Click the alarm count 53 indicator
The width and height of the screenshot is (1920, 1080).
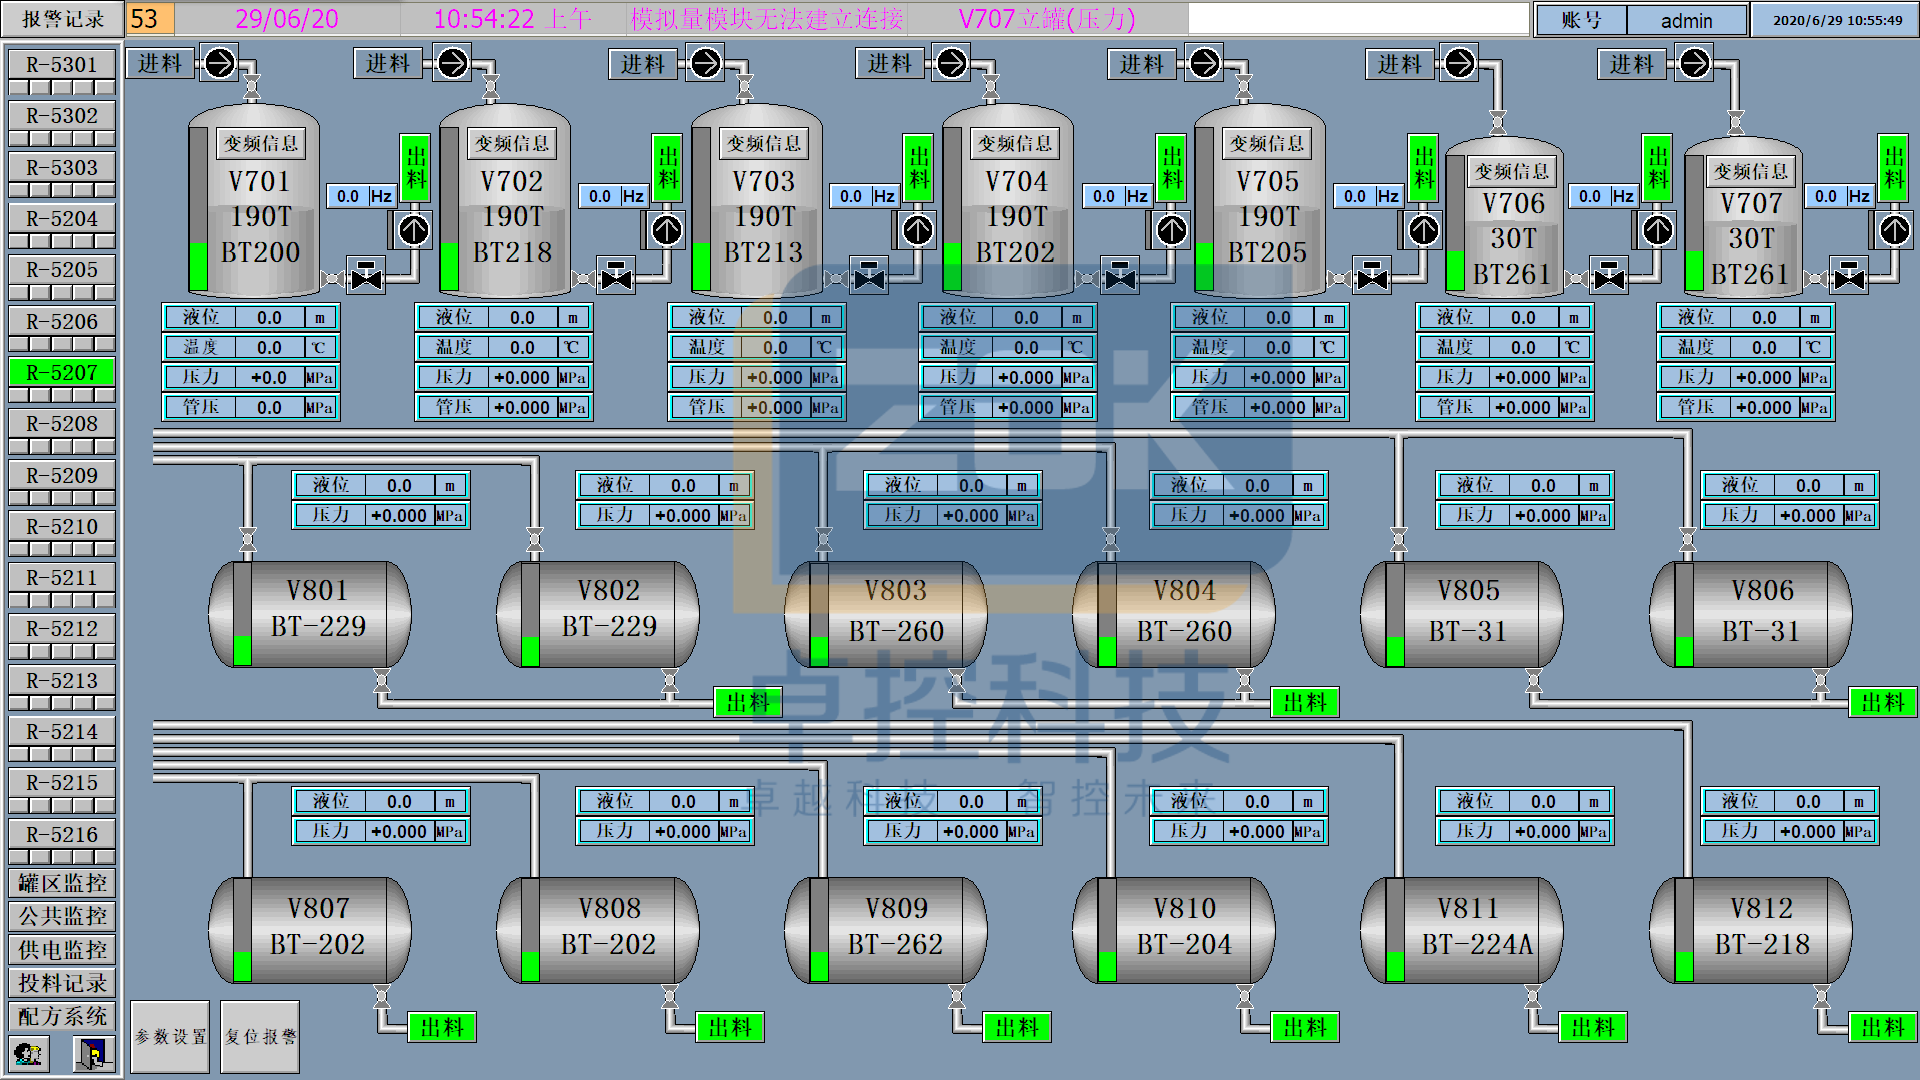150,19
